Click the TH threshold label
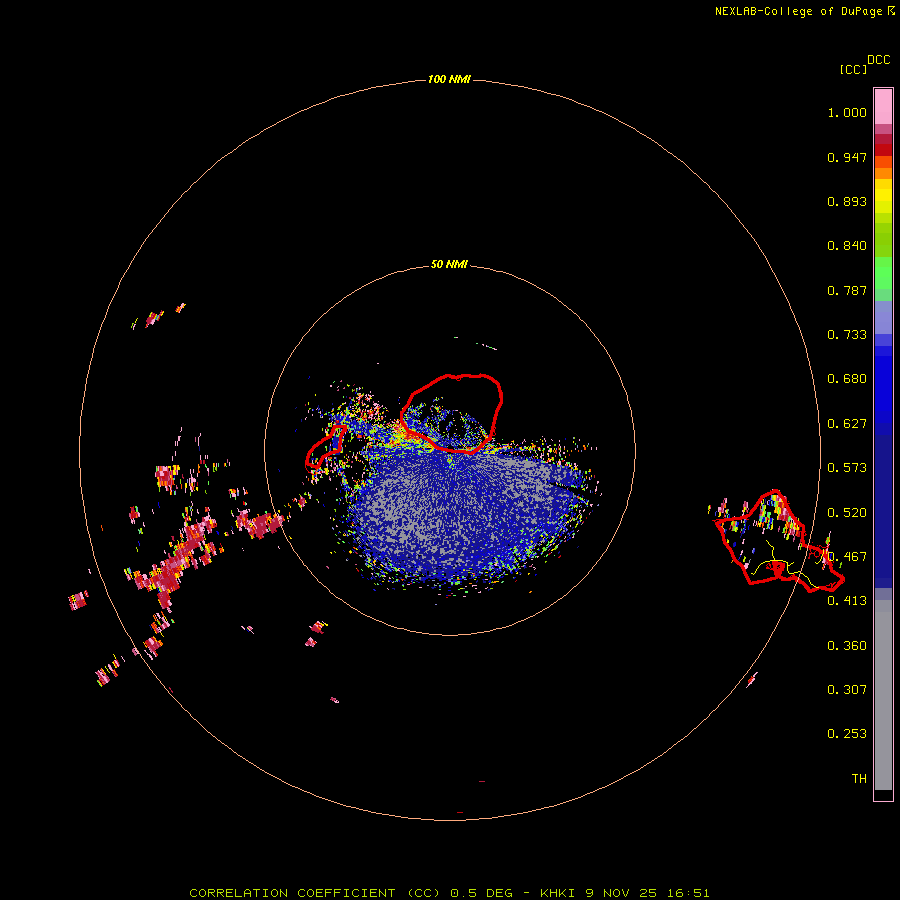The width and height of the screenshot is (900, 900). coord(859,779)
